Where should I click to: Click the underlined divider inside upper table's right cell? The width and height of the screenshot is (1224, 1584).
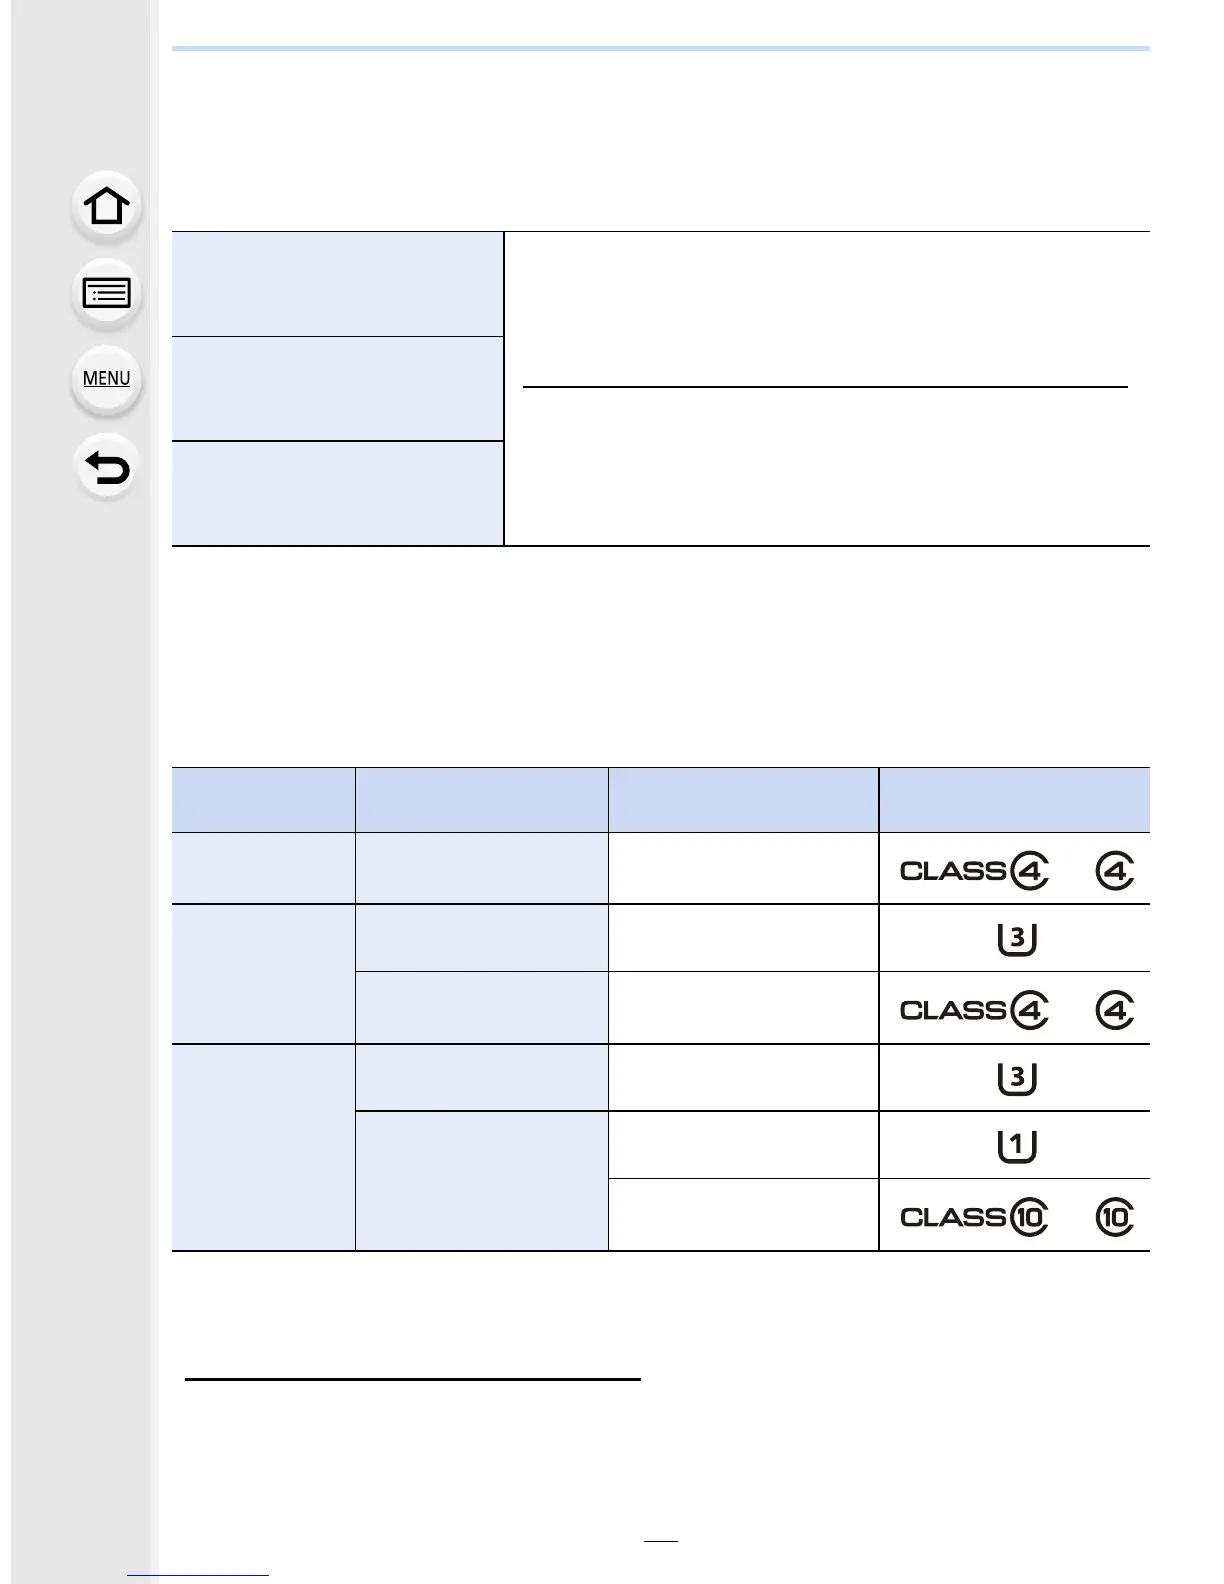[825, 386]
